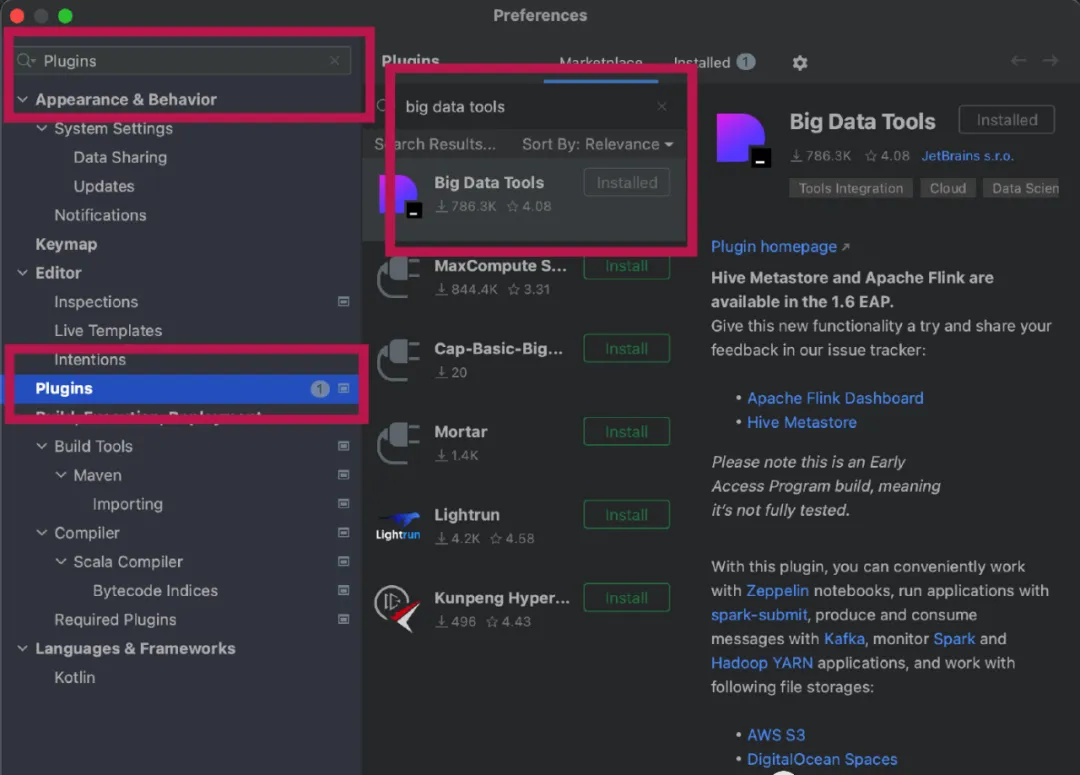Click the Kunpeng Hyper plugin icon
This screenshot has height=775, width=1080.
[x=397, y=608]
